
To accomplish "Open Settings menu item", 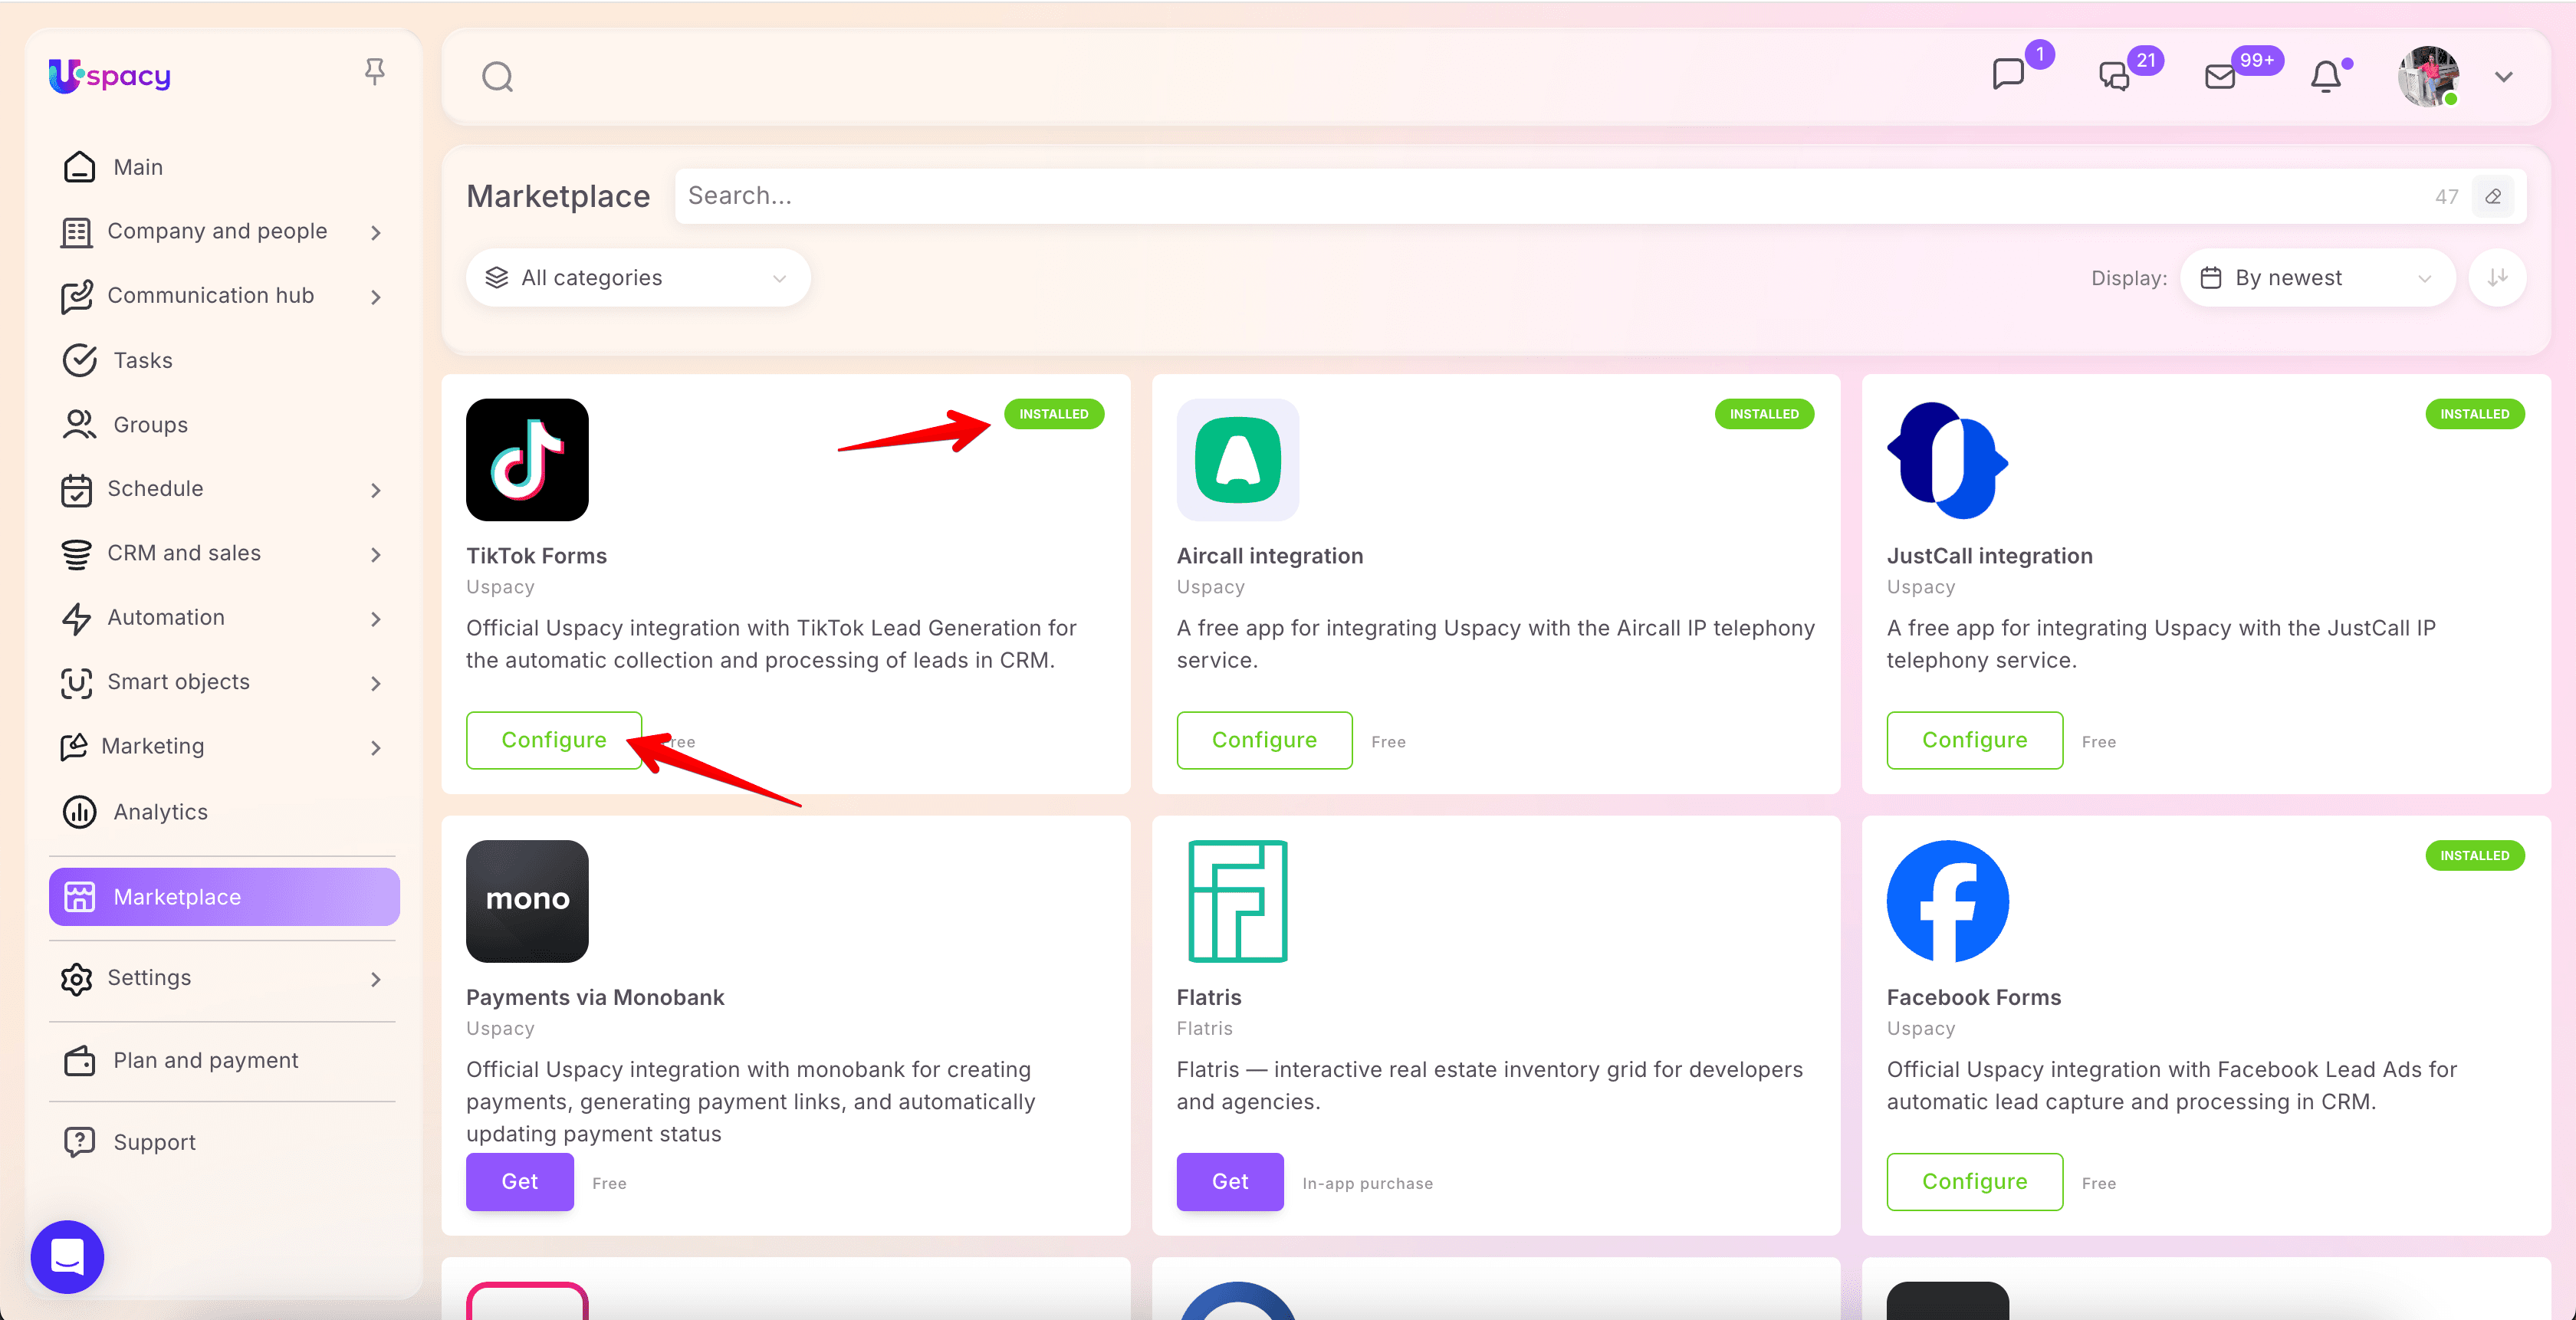I will coord(149,977).
